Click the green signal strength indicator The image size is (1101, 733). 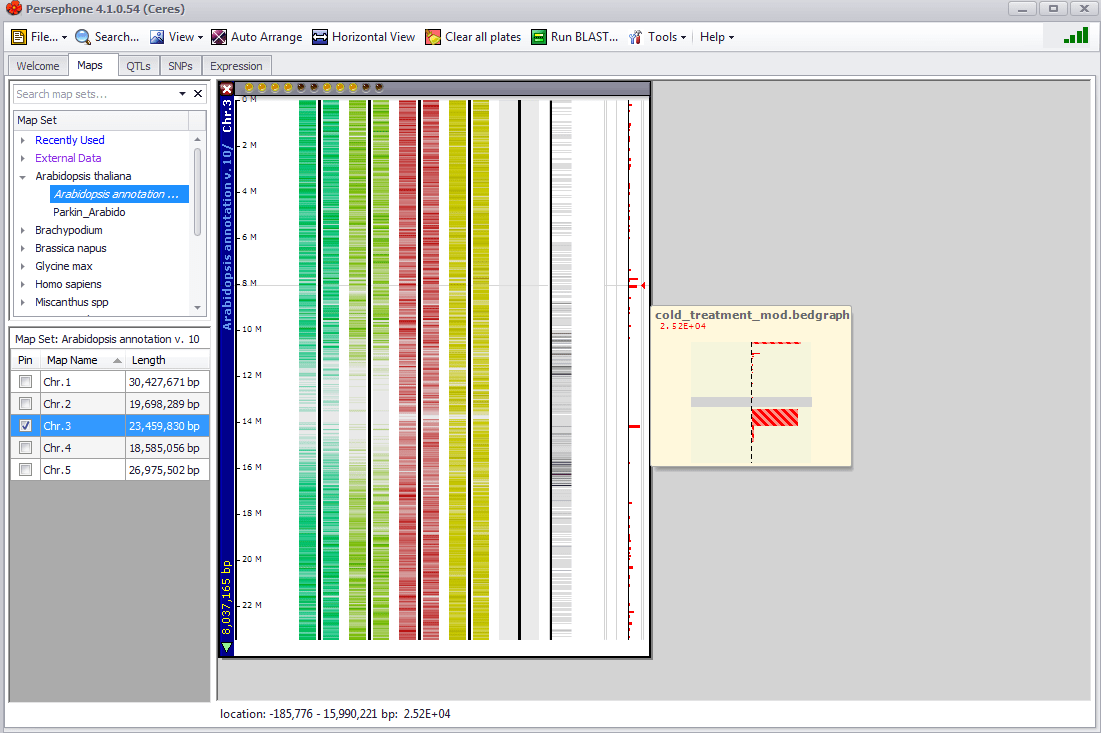point(1073,34)
